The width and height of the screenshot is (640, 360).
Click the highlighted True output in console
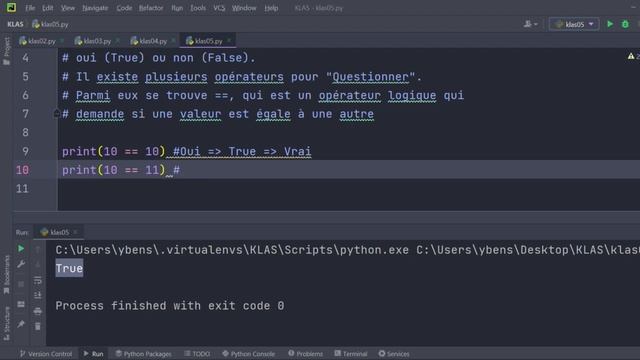click(69, 268)
